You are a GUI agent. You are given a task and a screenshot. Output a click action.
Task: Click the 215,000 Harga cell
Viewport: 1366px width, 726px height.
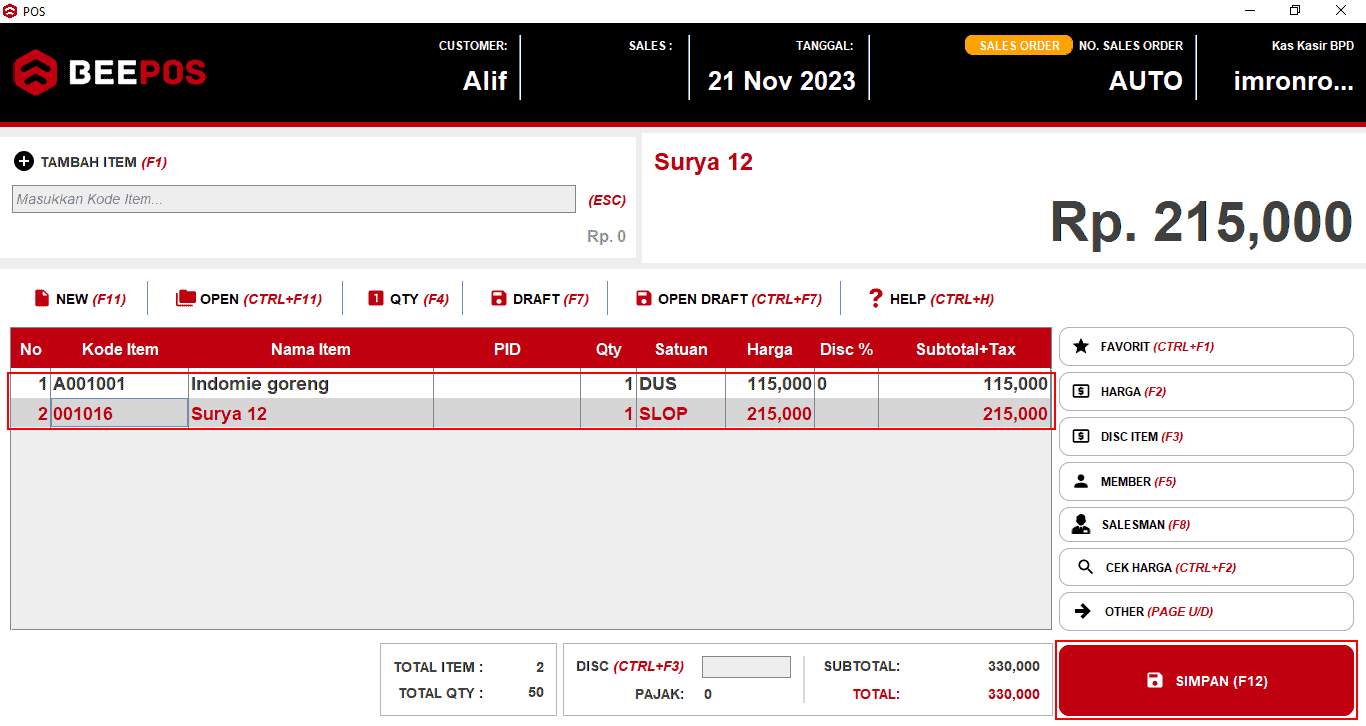pyautogui.click(x=770, y=414)
